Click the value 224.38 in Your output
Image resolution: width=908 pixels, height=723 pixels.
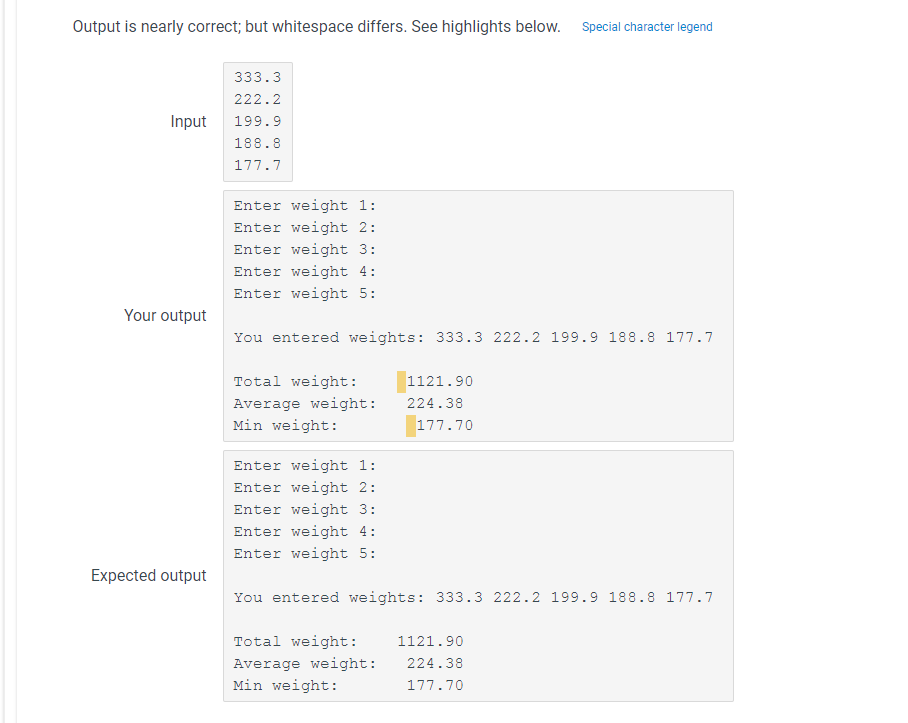pyautogui.click(x=434, y=403)
